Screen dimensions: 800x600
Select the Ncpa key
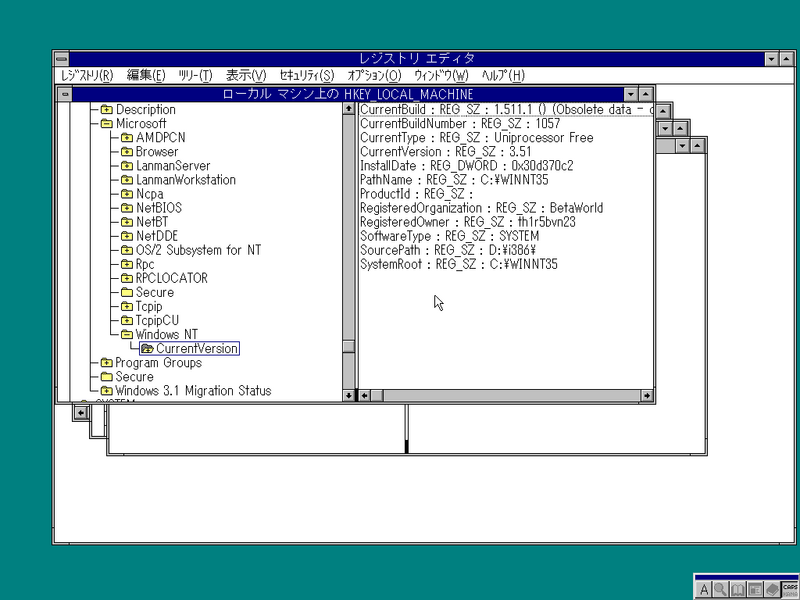click(149, 194)
